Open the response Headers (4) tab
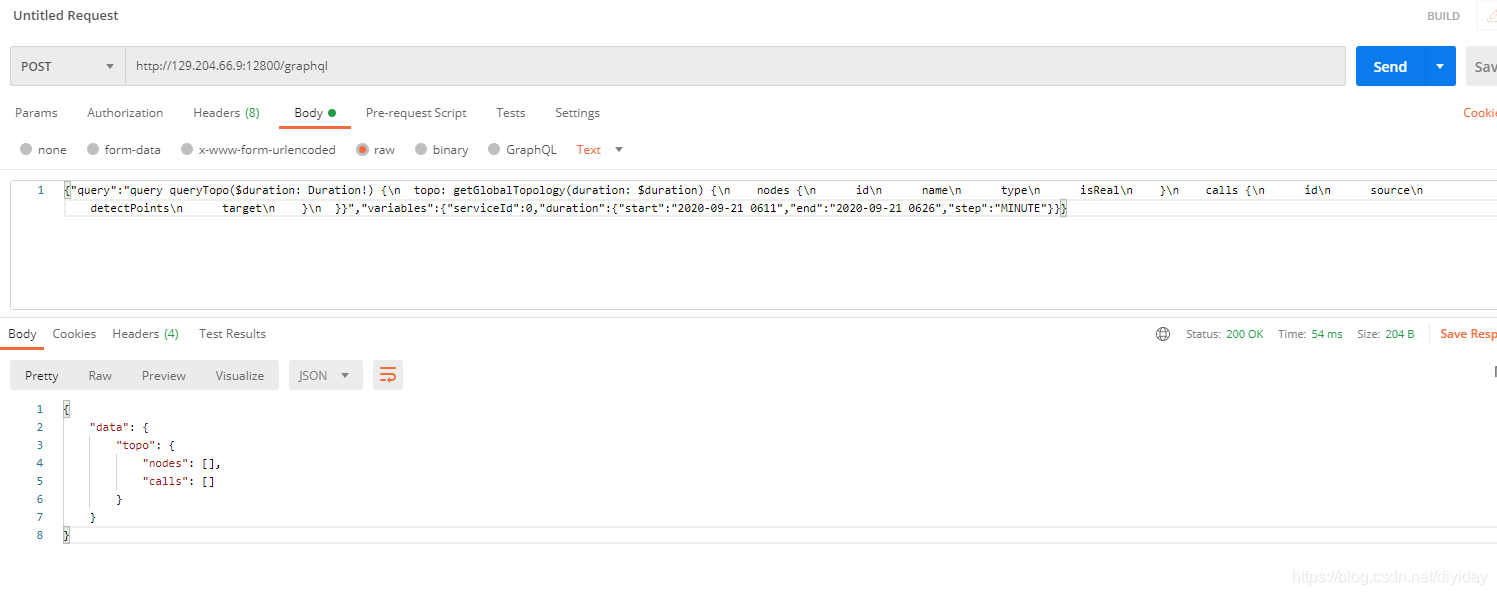Viewport: 1497px width, 595px height. [x=145, y=334]
